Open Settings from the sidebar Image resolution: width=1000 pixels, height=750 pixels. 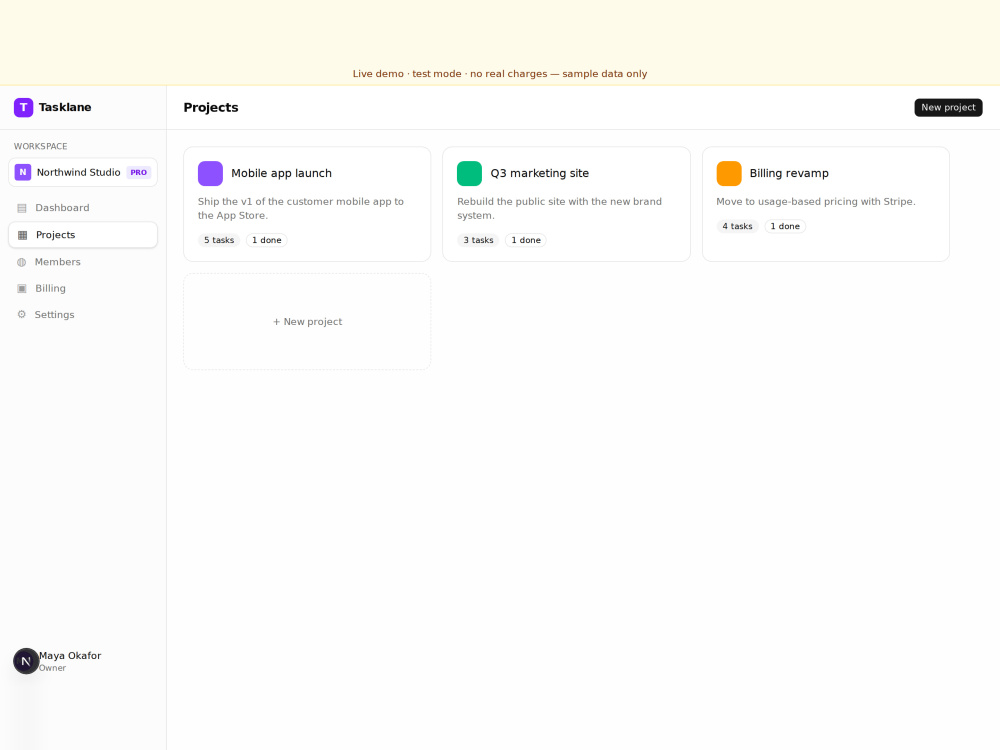pyautogui.click(x=83, y=314)
